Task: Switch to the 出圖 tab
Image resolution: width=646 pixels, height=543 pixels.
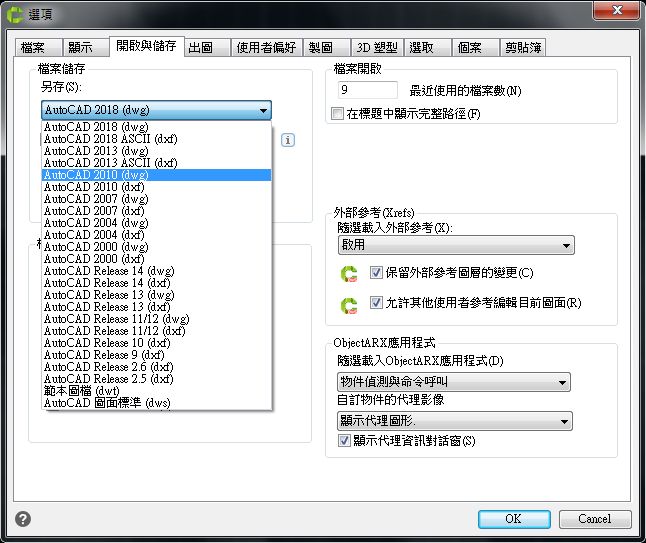Action: pyautogui.click(x=207, y=47)
